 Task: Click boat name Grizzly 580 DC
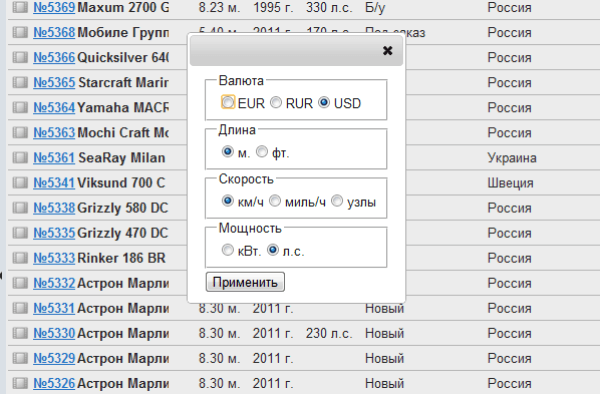click(x=123, y=208)
